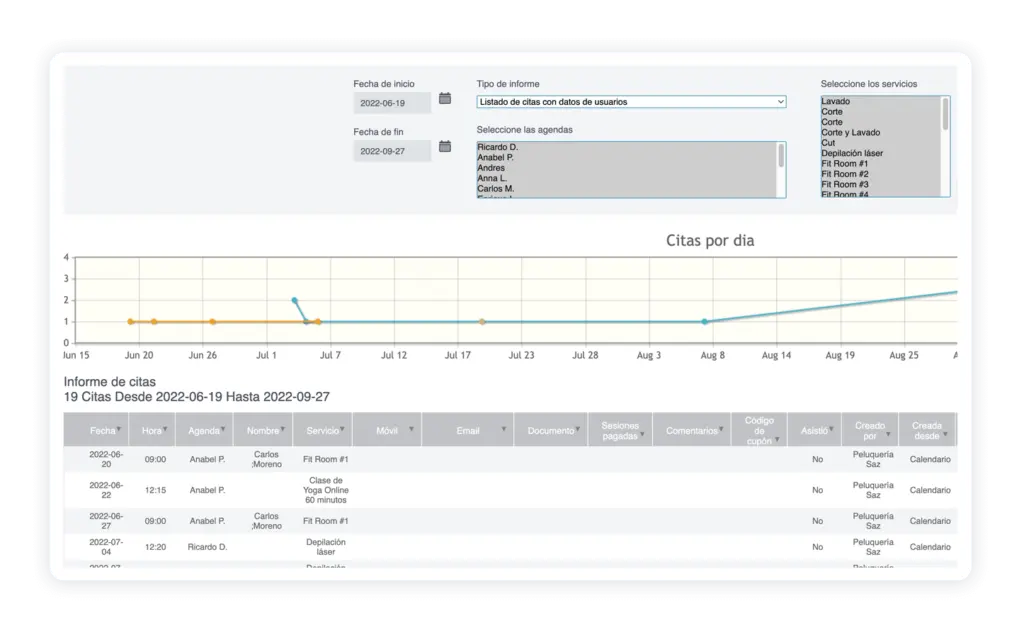Open the calendar picker for Fecha de fin
Image resolution: width=1024 pixels, height=630 pixels.
445,147
